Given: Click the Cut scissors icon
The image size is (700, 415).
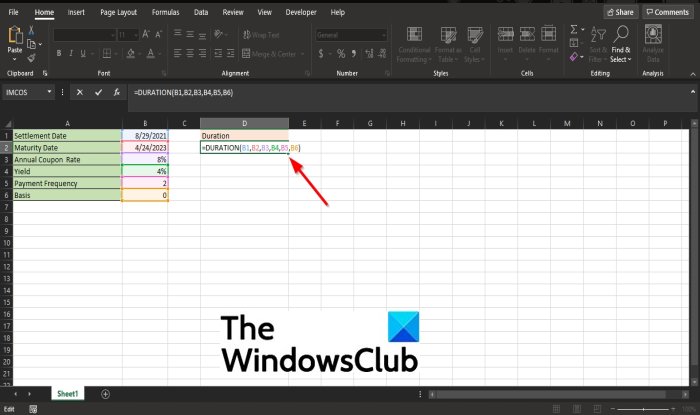Looking at the screenshot, I should [33, 30].
